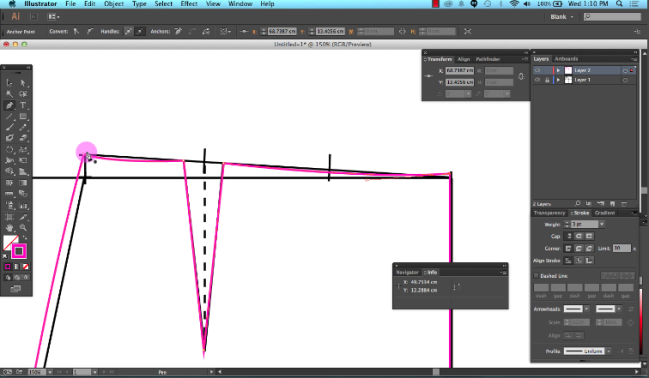
Task: Open end arrowhead dropdown
Action: [619, 309]
